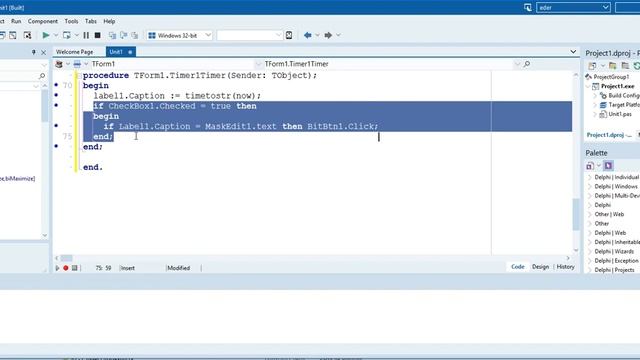Open the Tools menu

click(71, 21)
